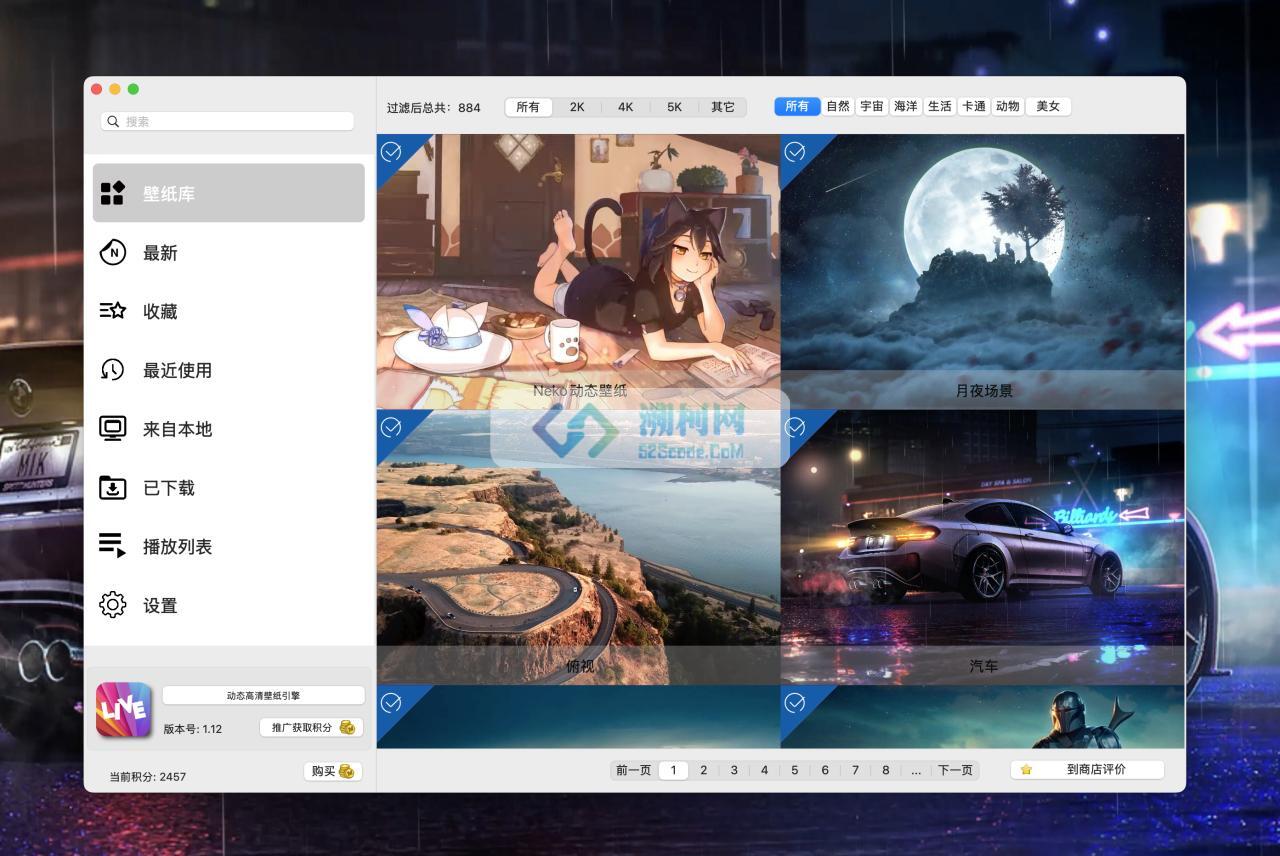Image resolution: width=1280 pixels, height=856 pixels.
Task: Select page 1 in pagination
Action: point(674,770)
